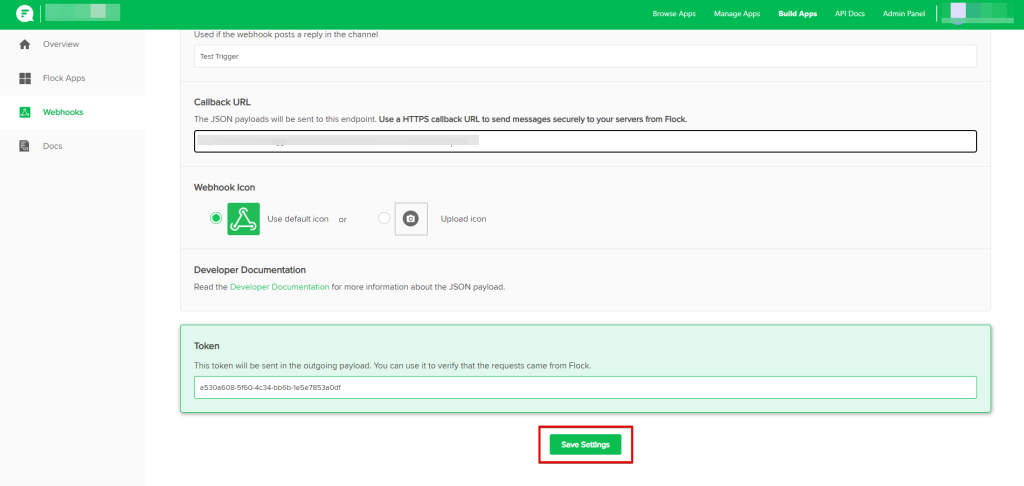Click the Flock Apps grid icon

pos(25,78)
